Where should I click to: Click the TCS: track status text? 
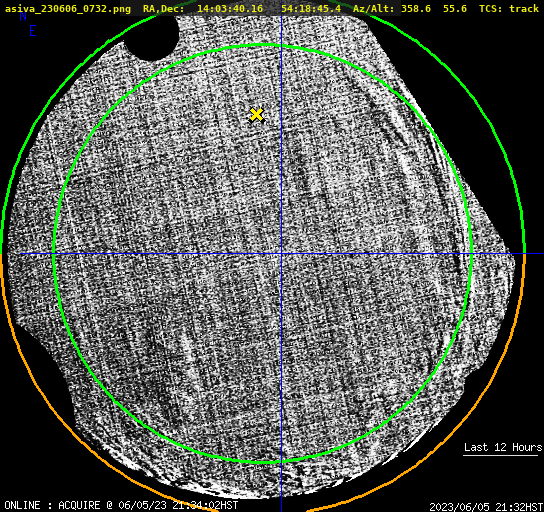[509, 8]
